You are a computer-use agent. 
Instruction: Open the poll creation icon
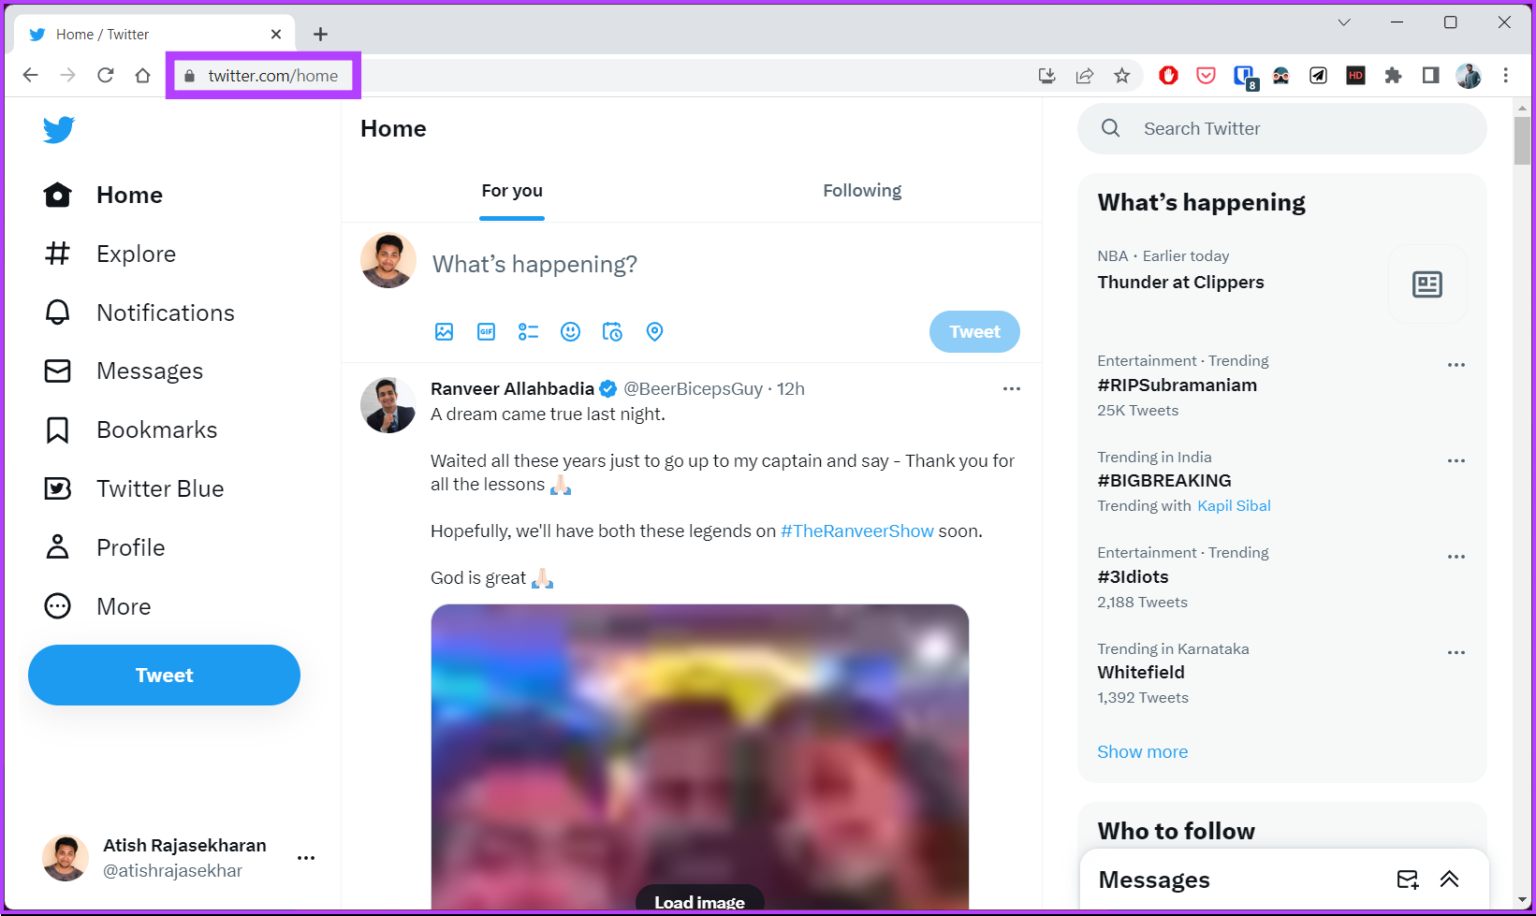pyautogui.click(x=528, y=331)
